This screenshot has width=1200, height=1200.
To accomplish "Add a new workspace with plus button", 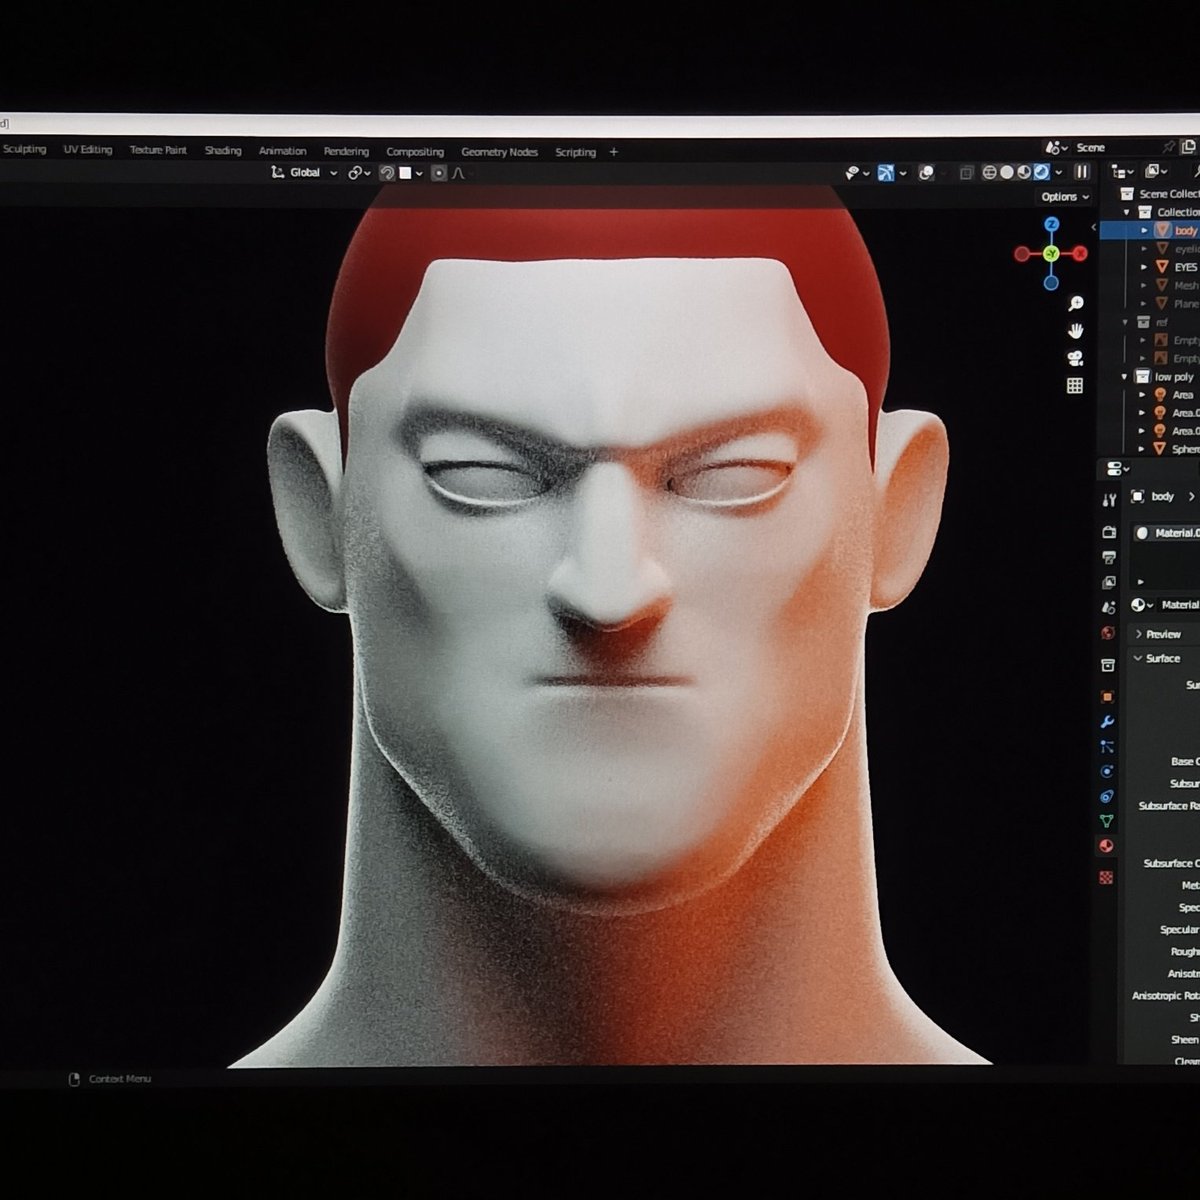I will 614,152.
